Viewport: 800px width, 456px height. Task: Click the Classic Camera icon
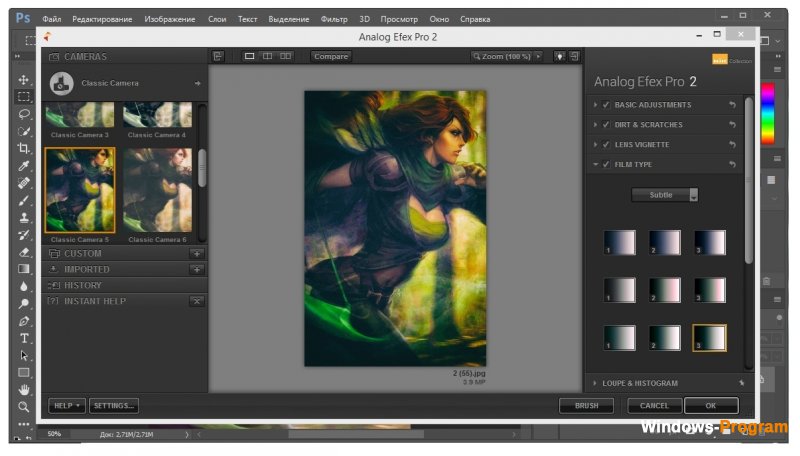click(x=62, y=83)
